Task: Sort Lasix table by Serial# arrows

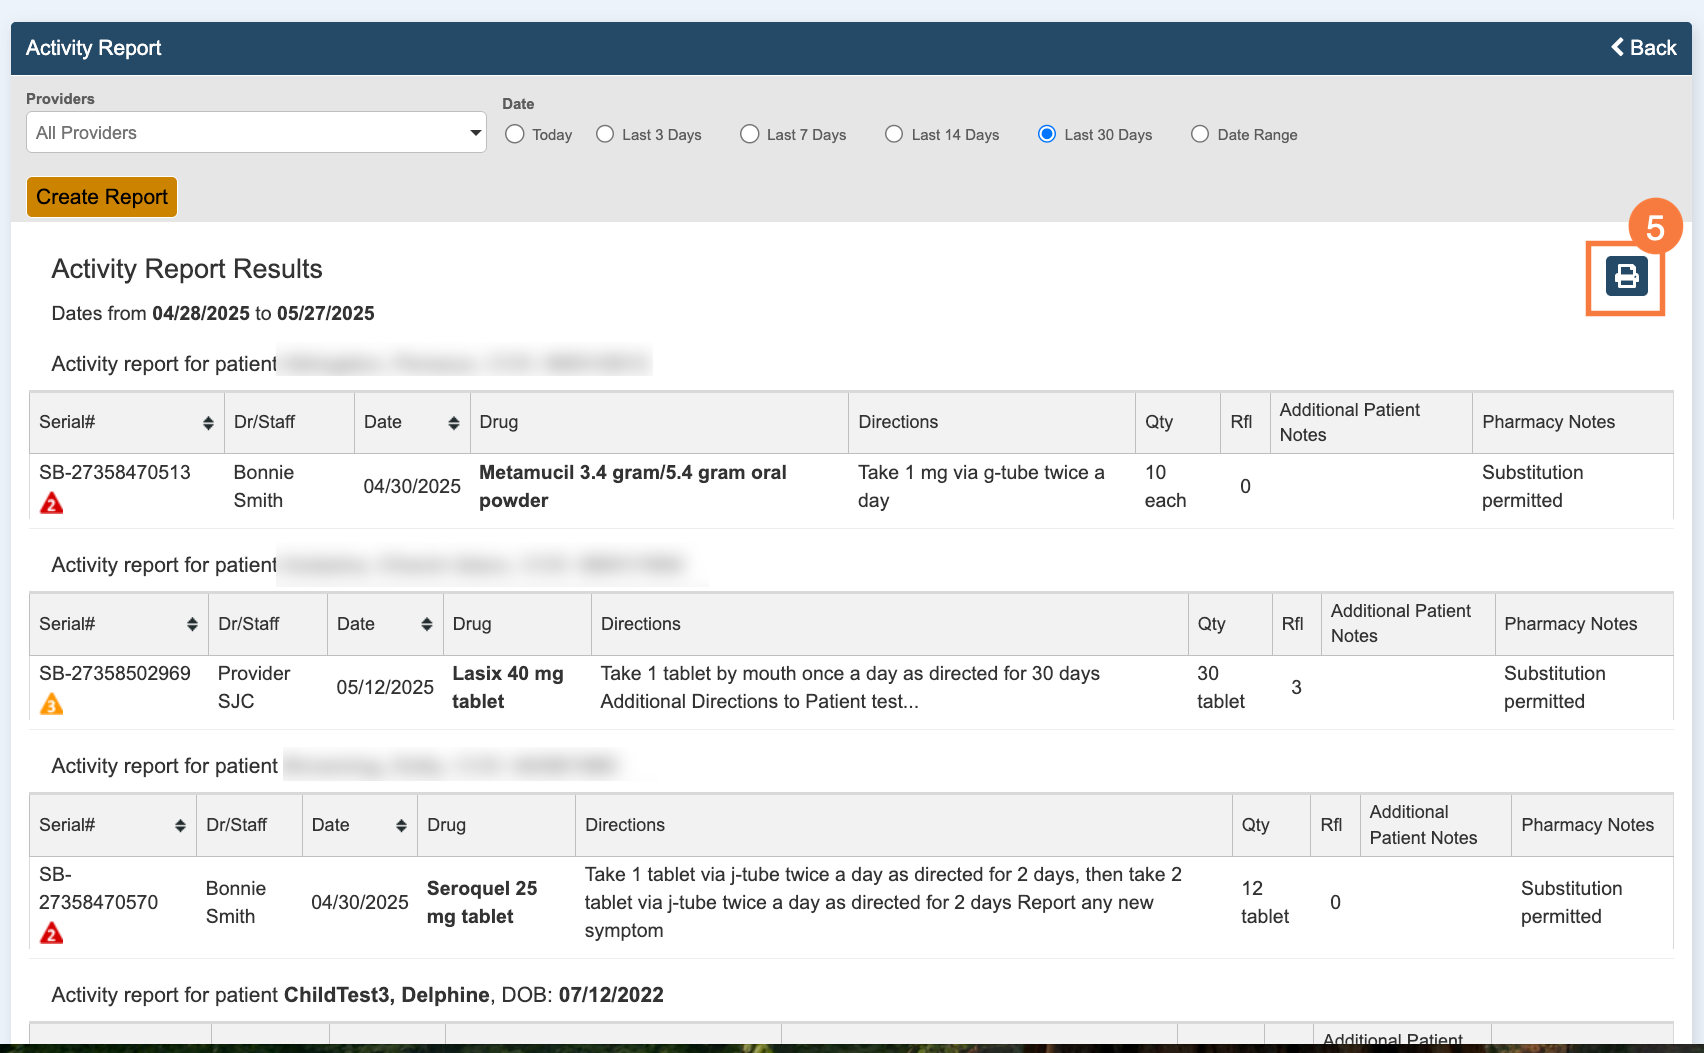Action: point(192,625)
